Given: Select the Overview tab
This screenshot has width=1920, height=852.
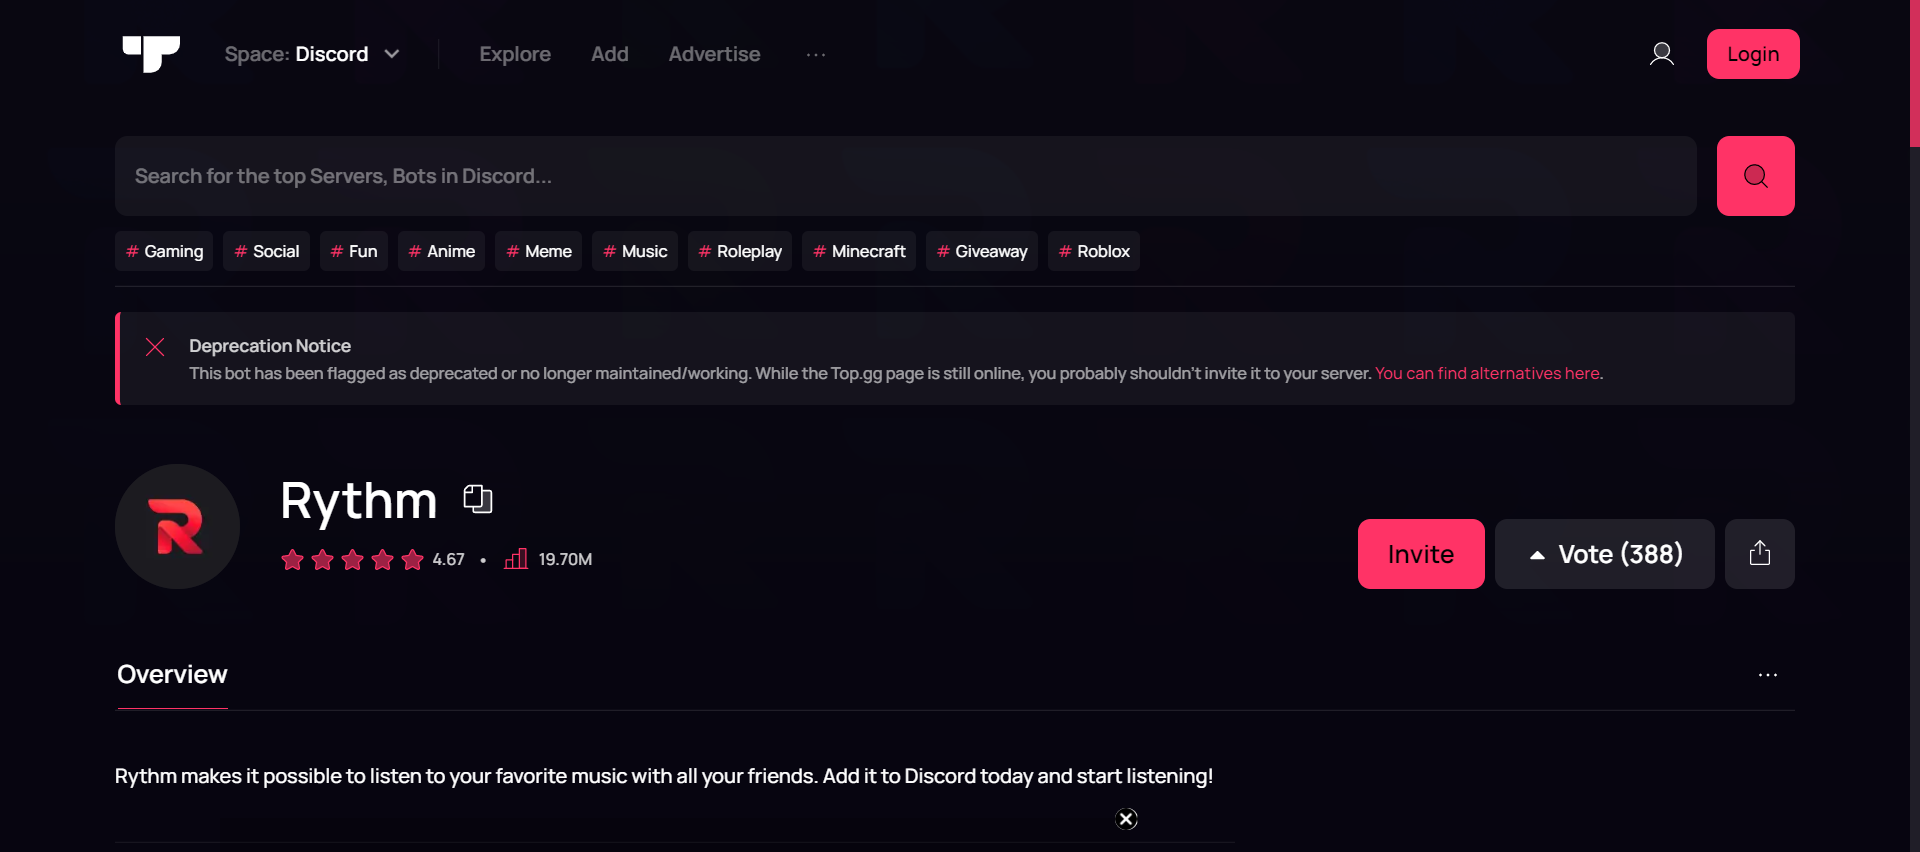Looking at the screenshot, I should coord(172,675).
